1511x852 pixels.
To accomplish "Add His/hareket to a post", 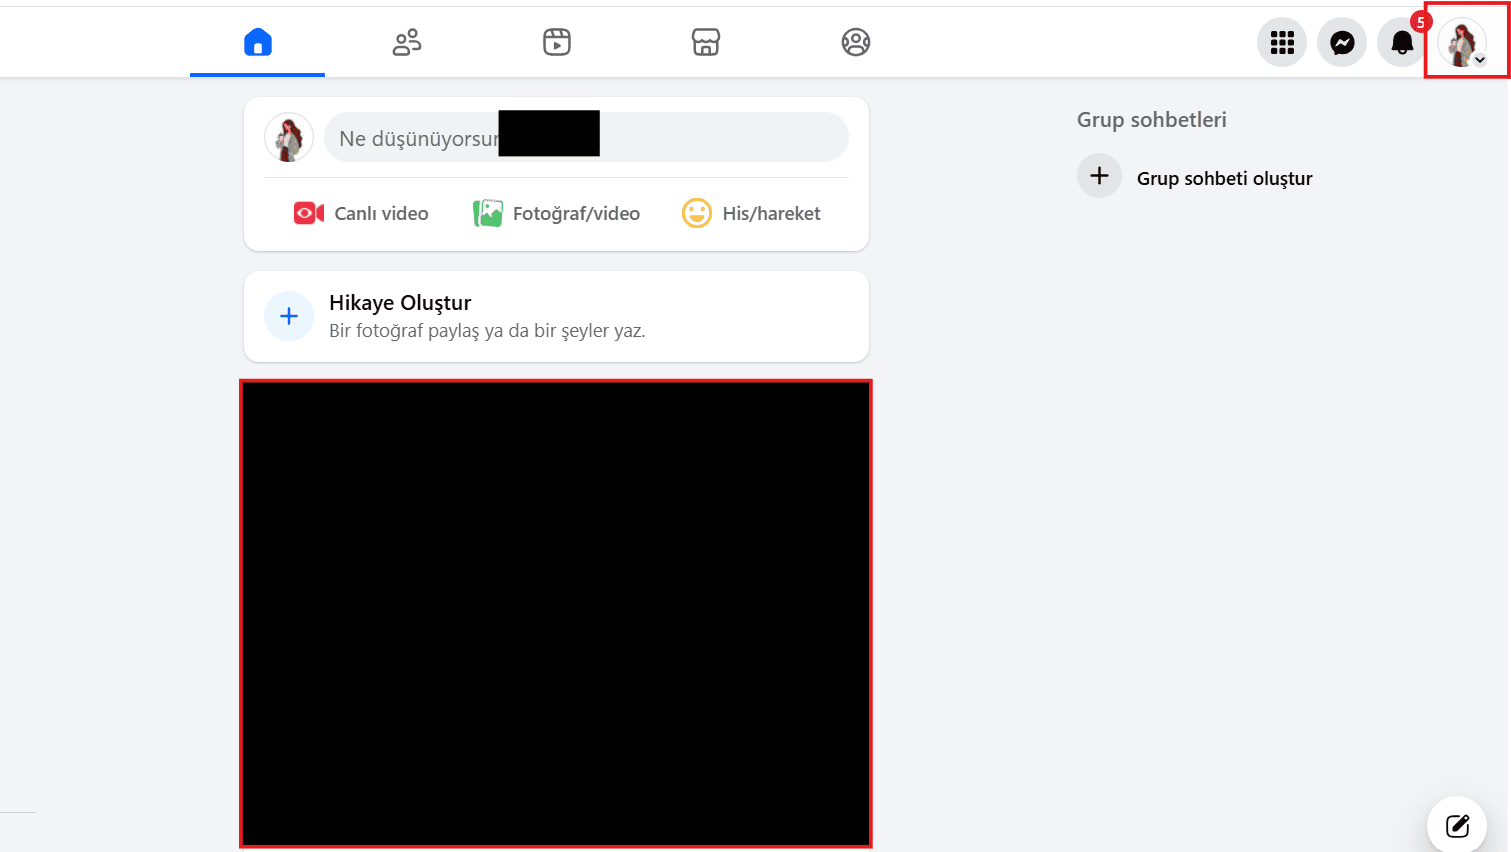I will click(x=751, y=213).
